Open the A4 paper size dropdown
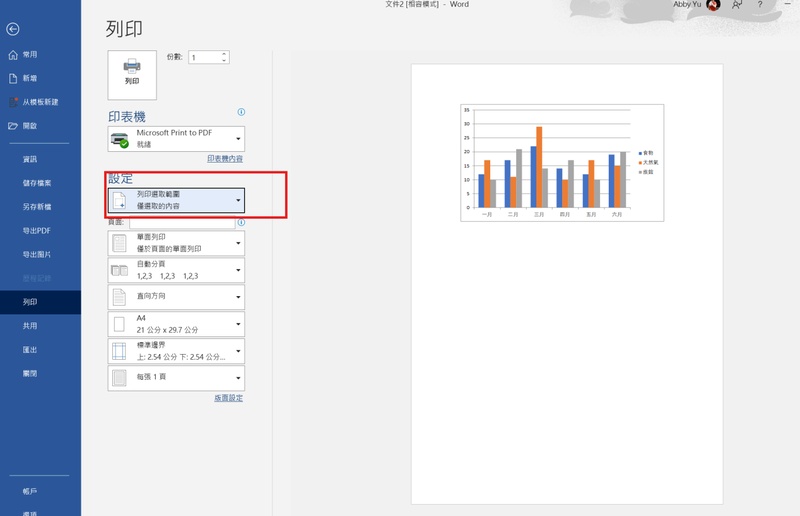 pyautogui.click(x=176, y=324)
